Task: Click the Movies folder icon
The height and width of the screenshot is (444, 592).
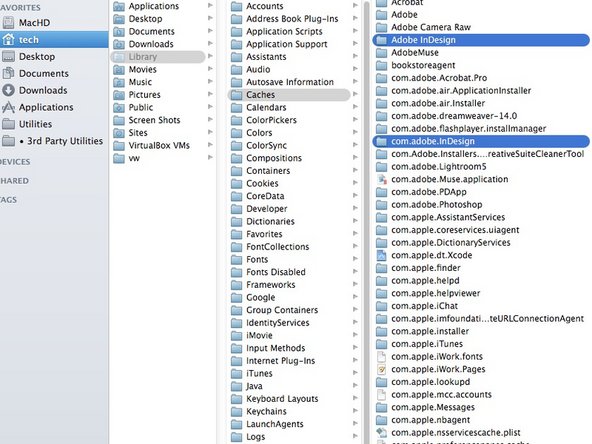Action: 119,69
